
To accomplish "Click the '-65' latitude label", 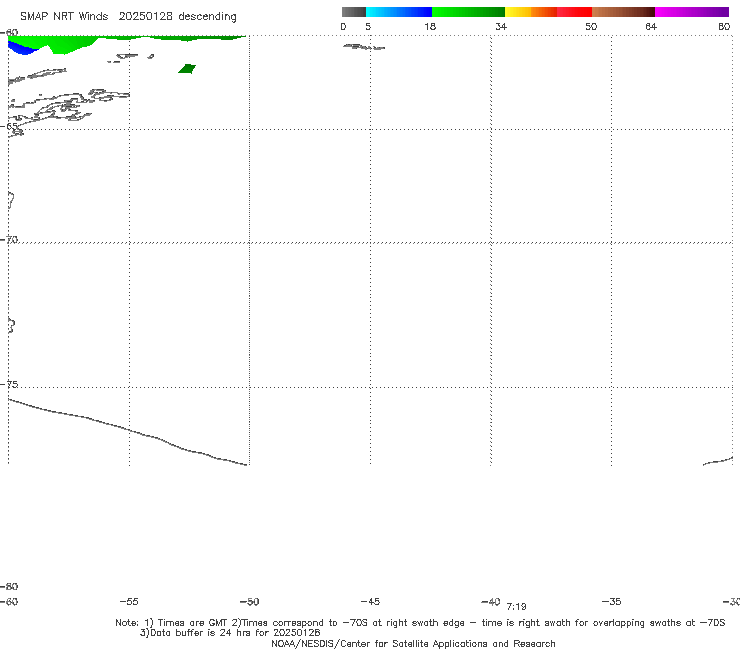I will (x=9, y=127).
